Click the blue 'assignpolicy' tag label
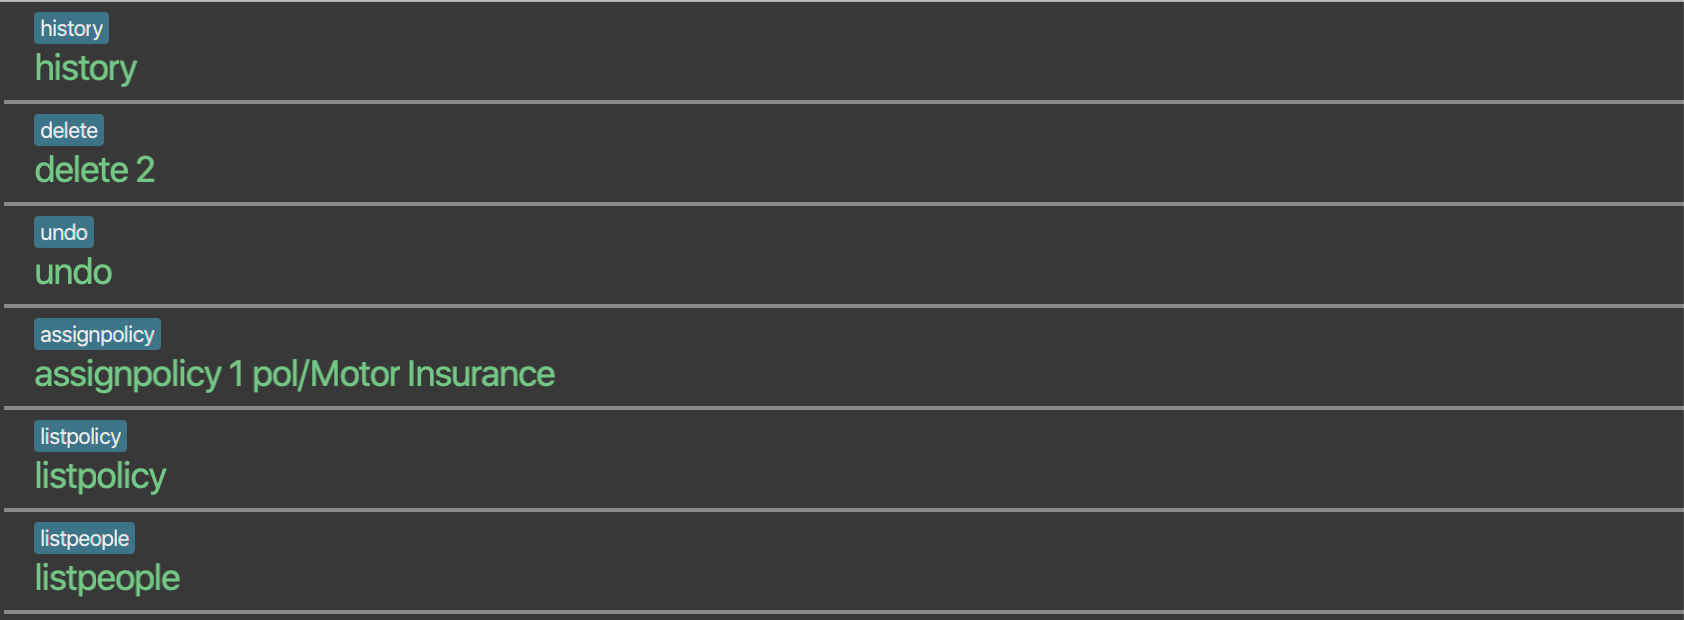The height and width of the screenshot is (620, 1684). tap(97, 335)
